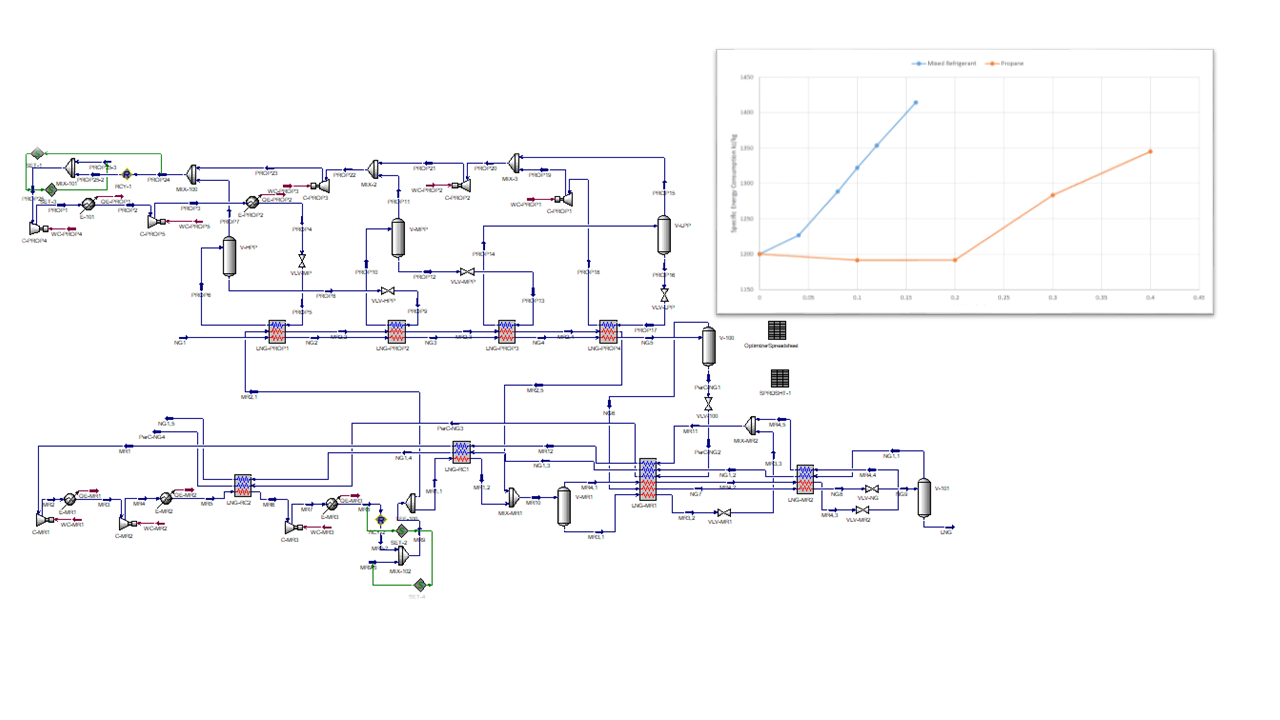
Task: Select the V-MPP separator vessel
Action: tap(396, 238)
